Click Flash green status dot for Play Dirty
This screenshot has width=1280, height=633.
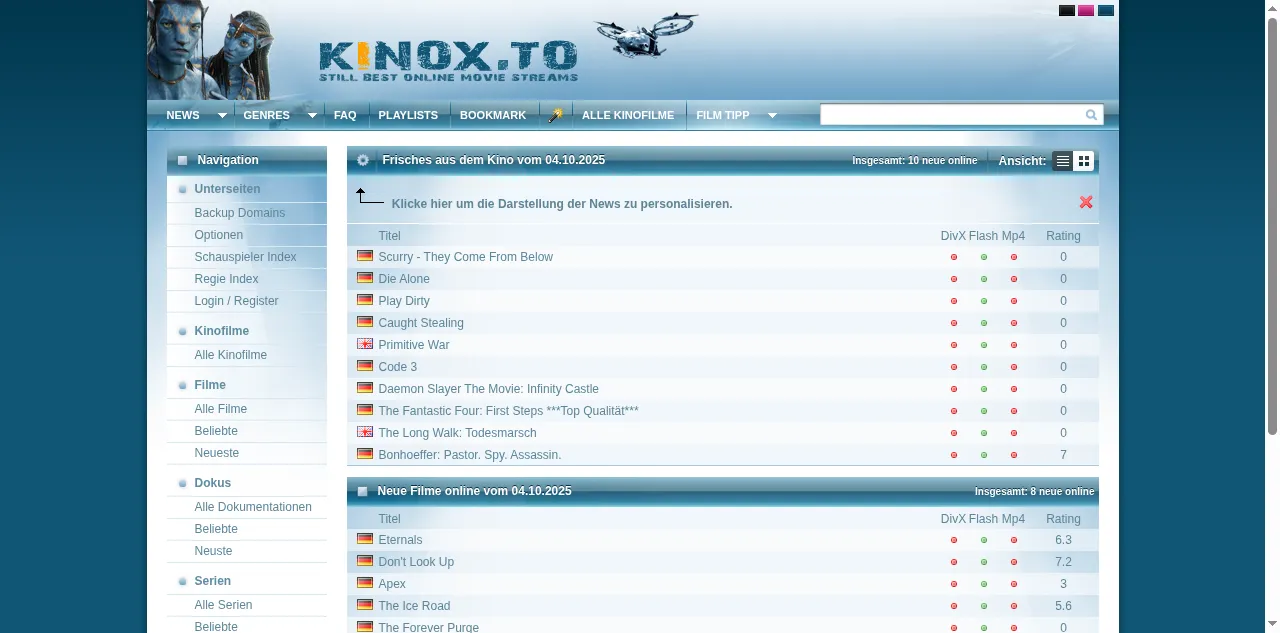tap(984, 301)
